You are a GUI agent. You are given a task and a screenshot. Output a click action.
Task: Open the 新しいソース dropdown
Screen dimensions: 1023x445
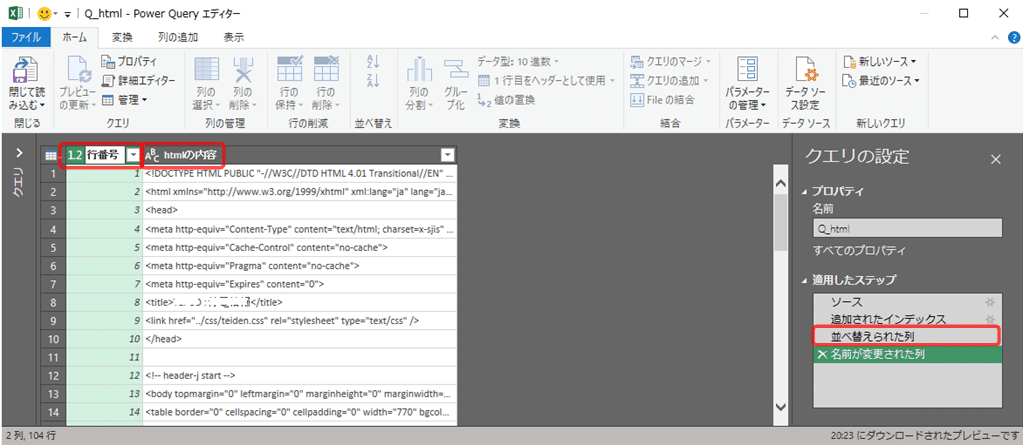tap(879, 62)
